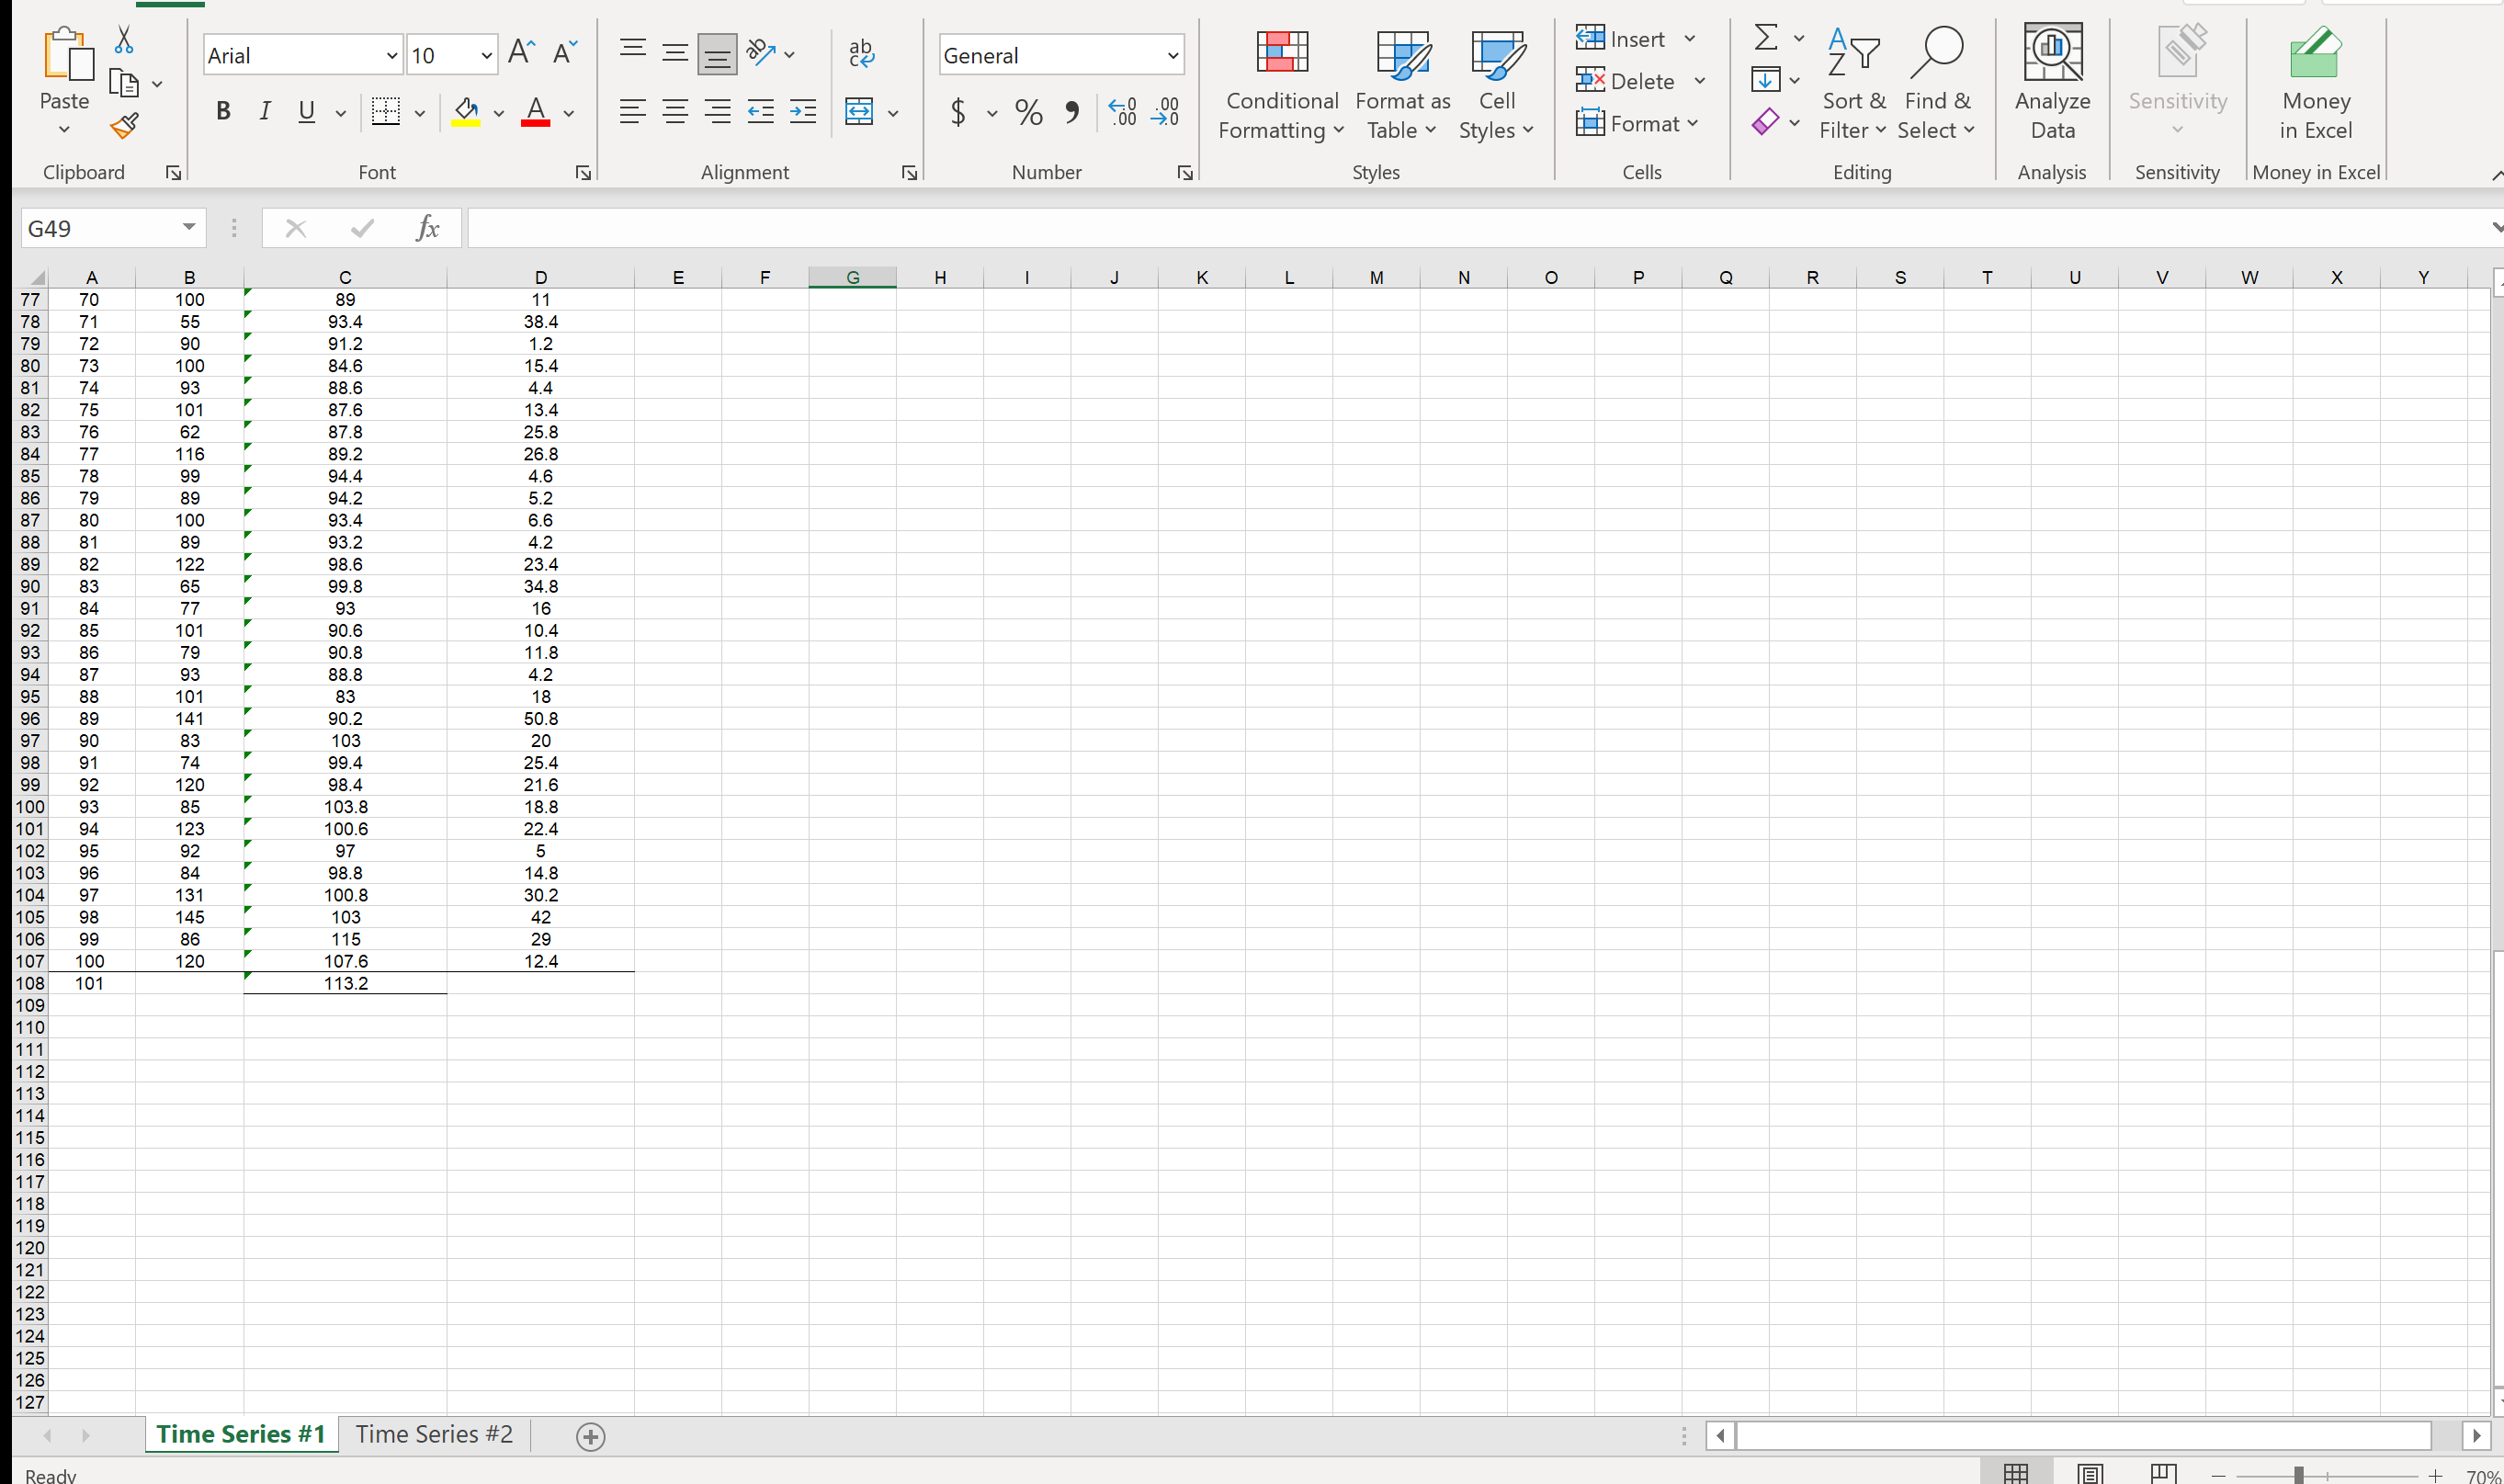Viewport: 2504px width, 1484px height.
Task: Toggle italic formatting
Action: (x=264, y=111)
